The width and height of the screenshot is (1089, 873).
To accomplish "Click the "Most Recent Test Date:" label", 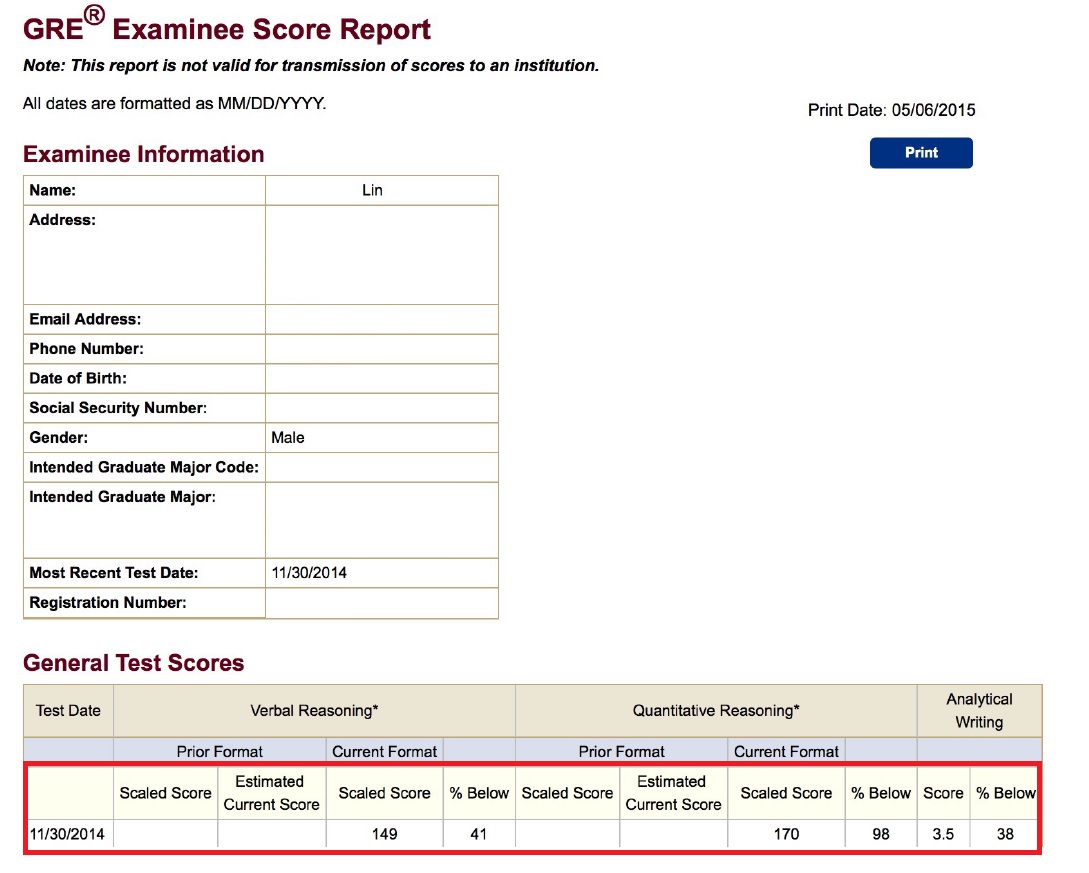I will 114,573.
